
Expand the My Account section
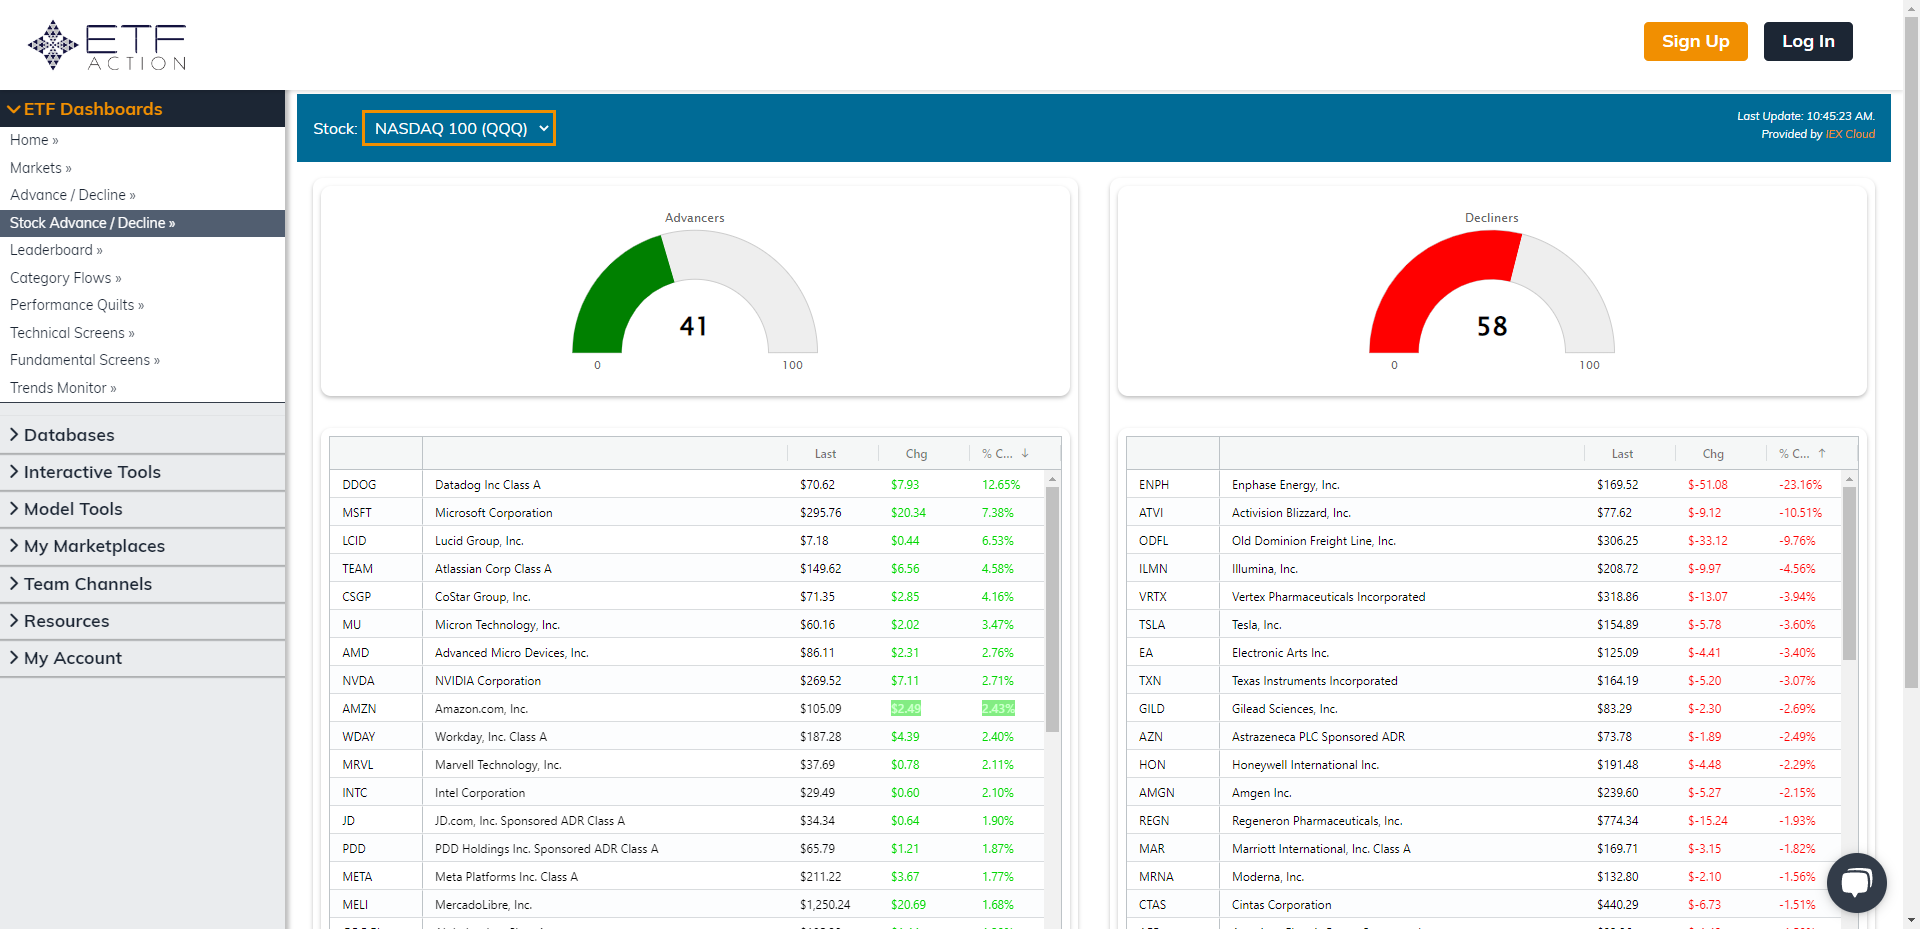[x=73, y=657]
